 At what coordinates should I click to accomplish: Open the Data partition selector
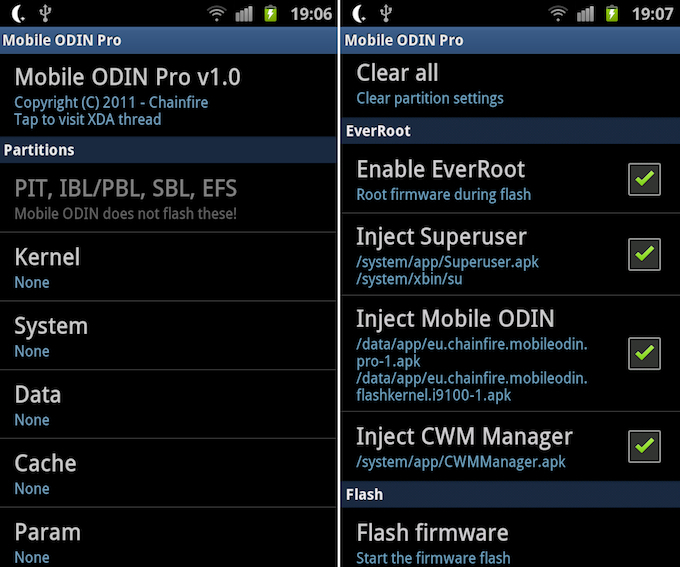169,405
